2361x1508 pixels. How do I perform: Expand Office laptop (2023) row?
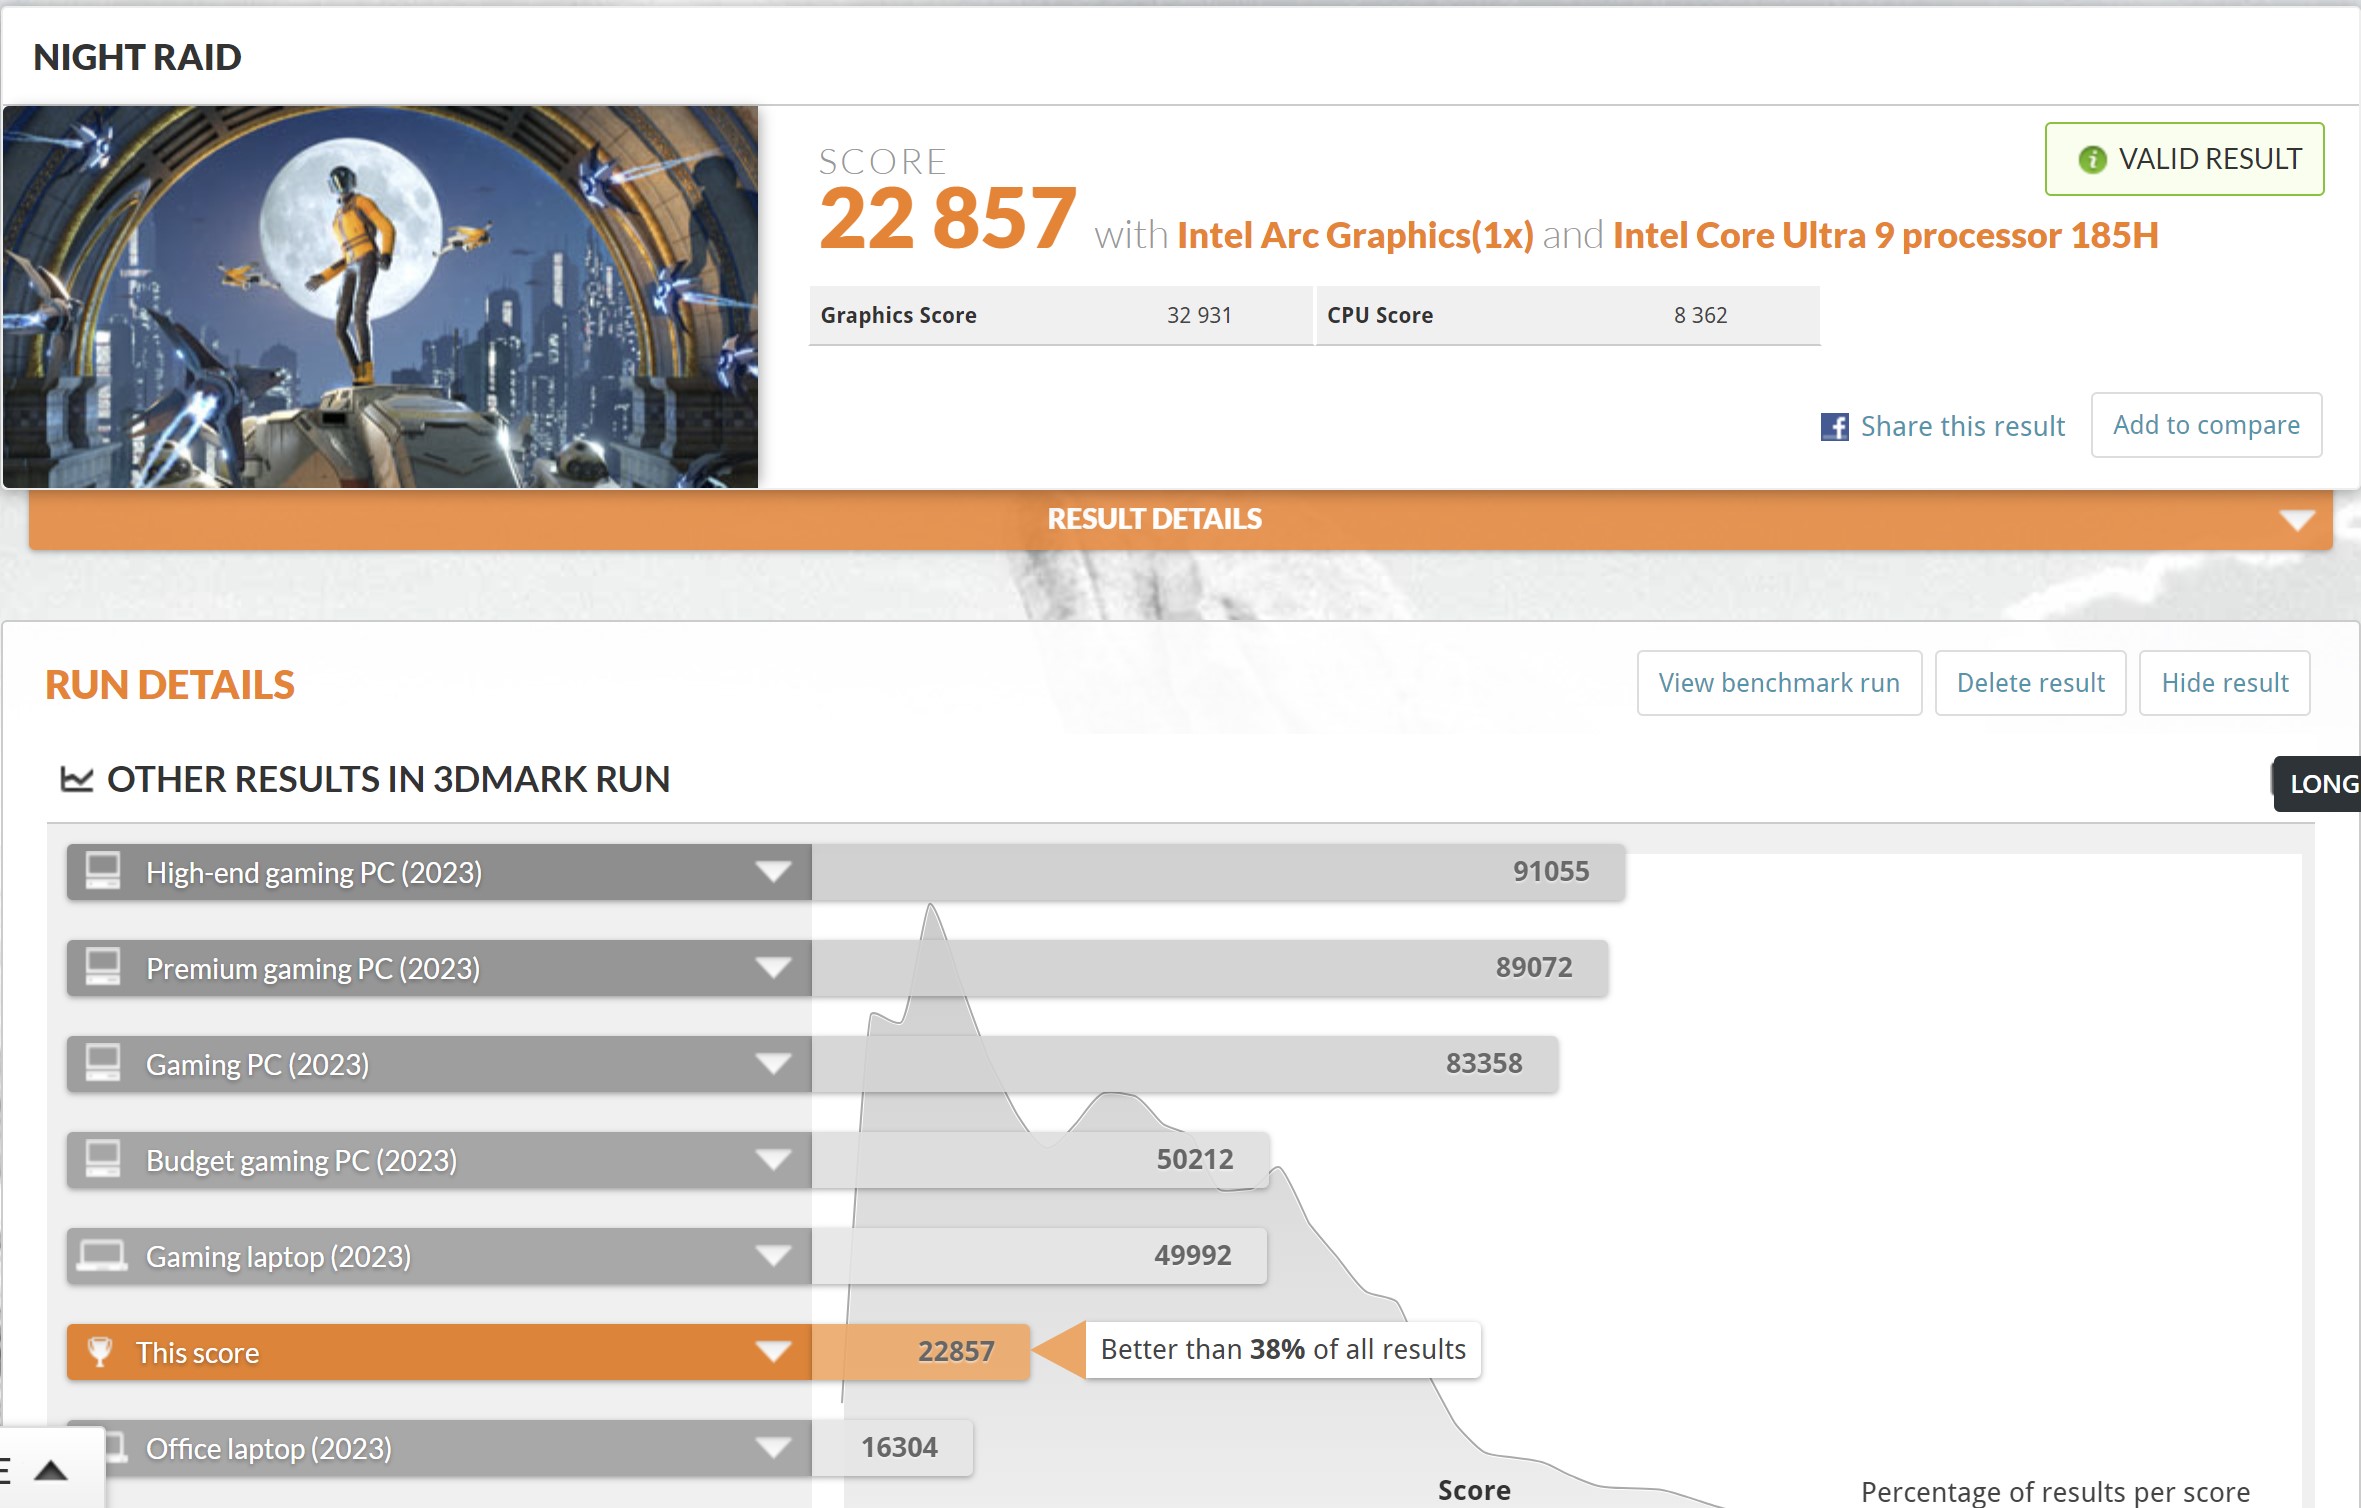tap(773, 1448)
